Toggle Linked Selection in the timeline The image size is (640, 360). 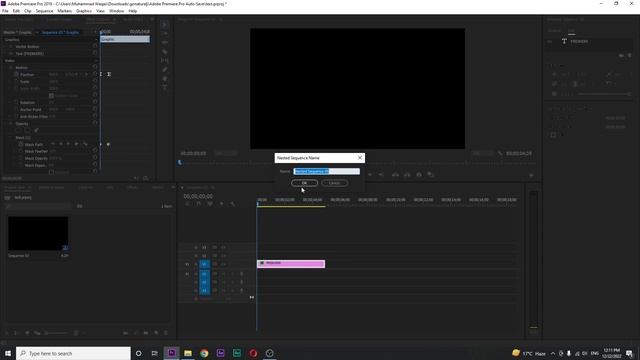click(210, 204)
